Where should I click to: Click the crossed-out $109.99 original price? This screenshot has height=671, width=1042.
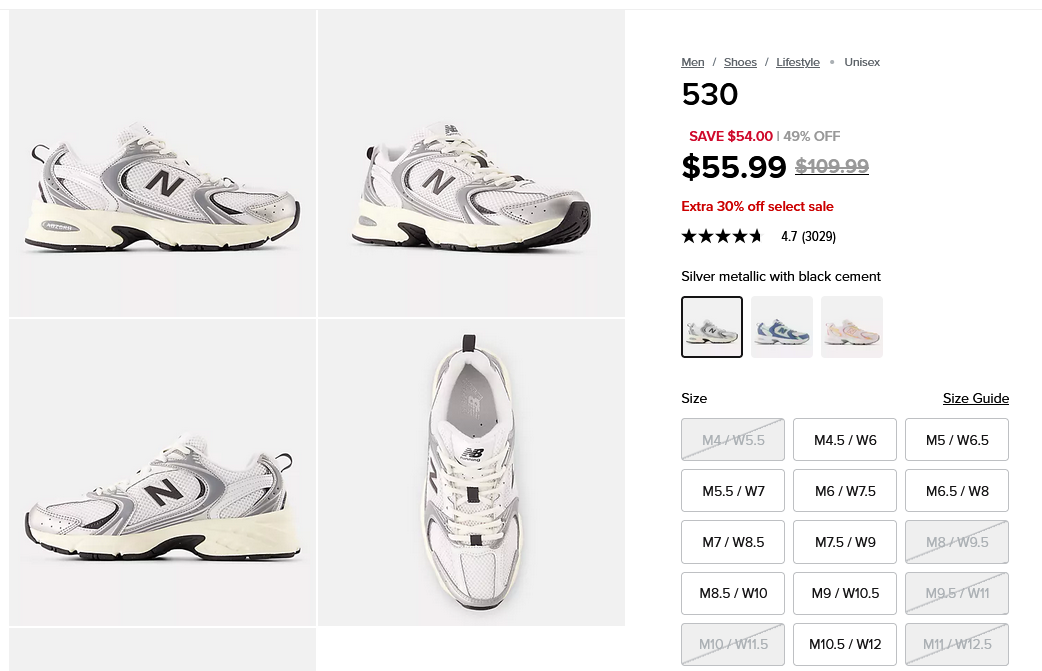(x=832, y=167)
